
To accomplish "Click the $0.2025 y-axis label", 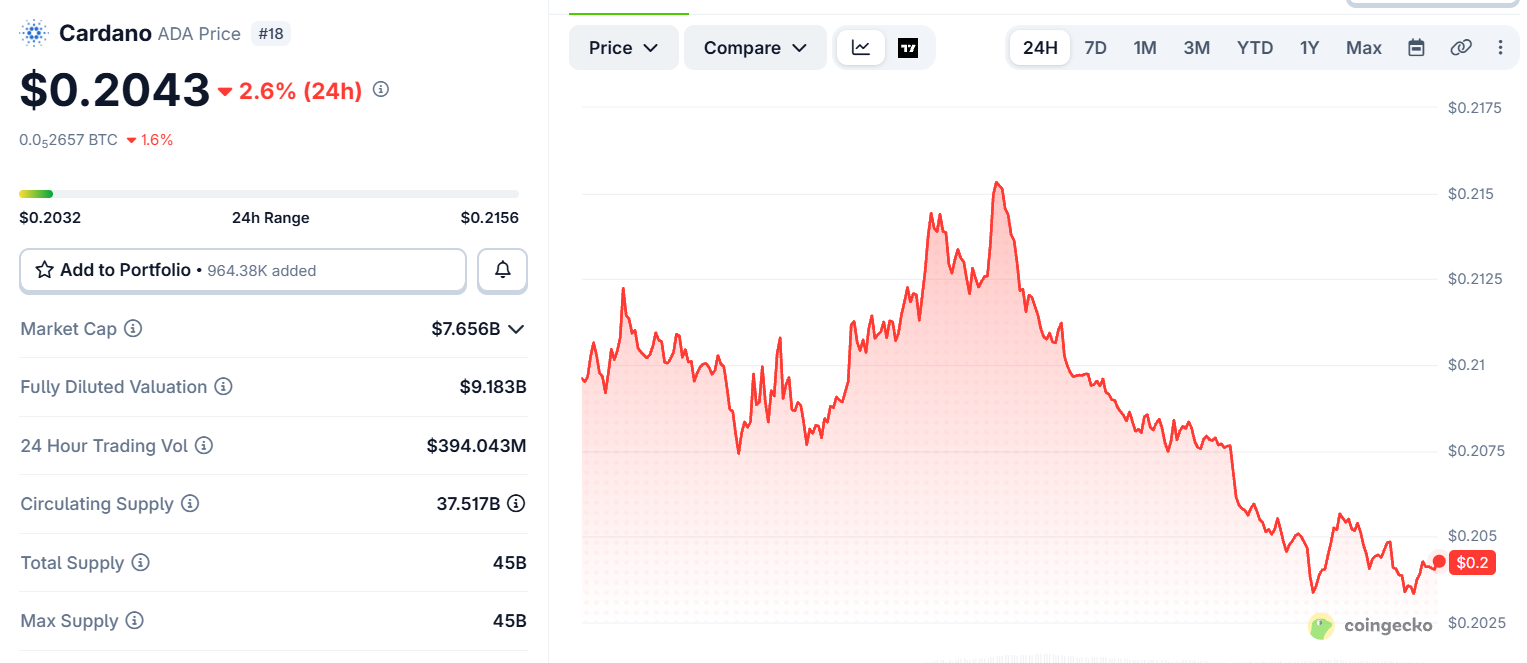I will 1475,623.
